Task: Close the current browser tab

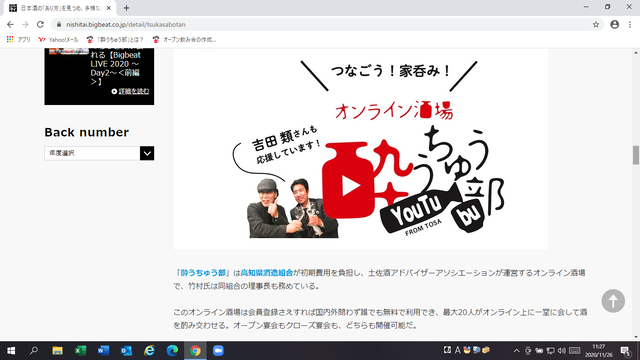Action: pyautogui.click(x=109, y=8)
